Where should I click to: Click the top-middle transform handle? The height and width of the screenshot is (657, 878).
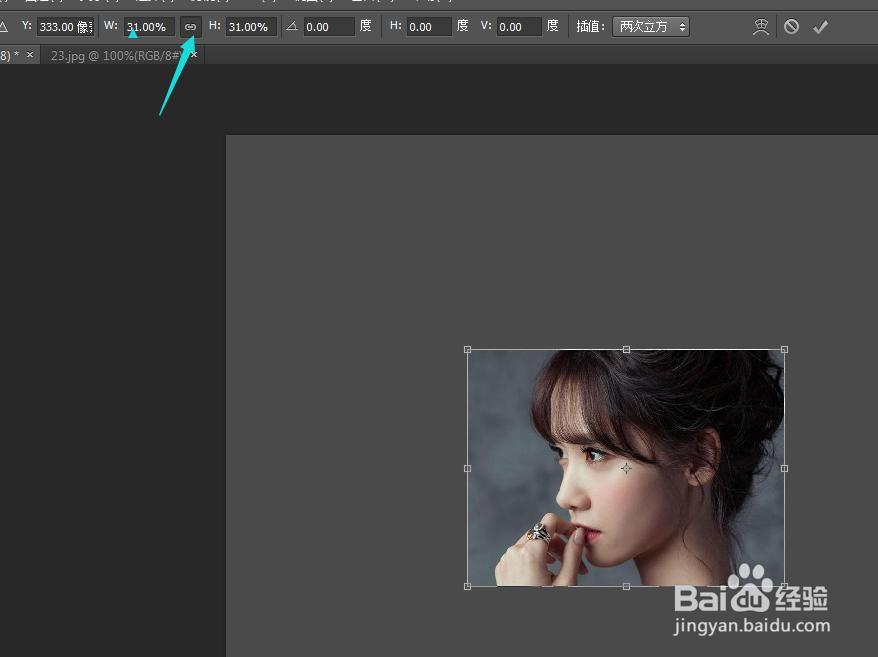(x=626, y=350)
